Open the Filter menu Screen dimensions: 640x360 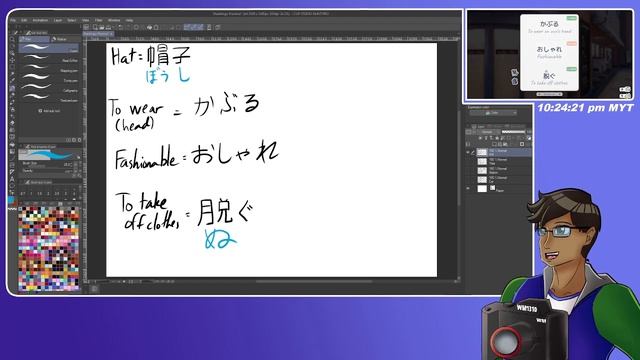click(99, 20)
